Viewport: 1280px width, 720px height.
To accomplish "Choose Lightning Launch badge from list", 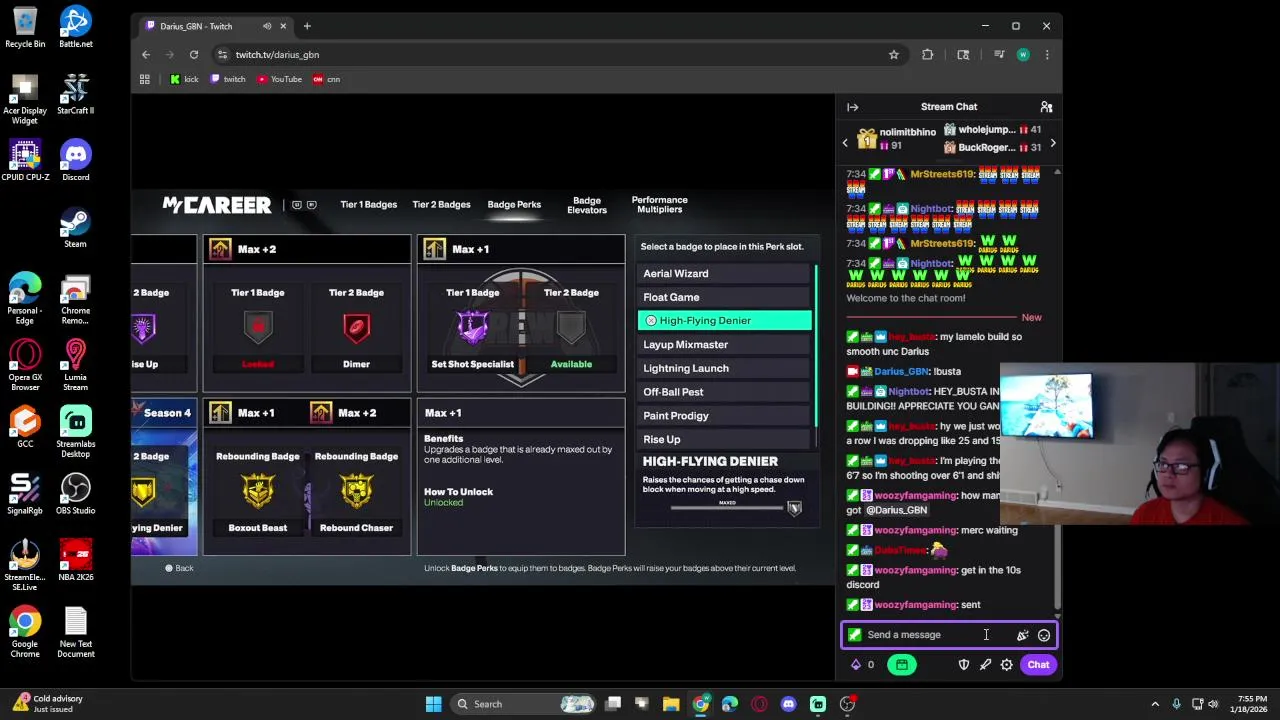I will coord(725,369).
